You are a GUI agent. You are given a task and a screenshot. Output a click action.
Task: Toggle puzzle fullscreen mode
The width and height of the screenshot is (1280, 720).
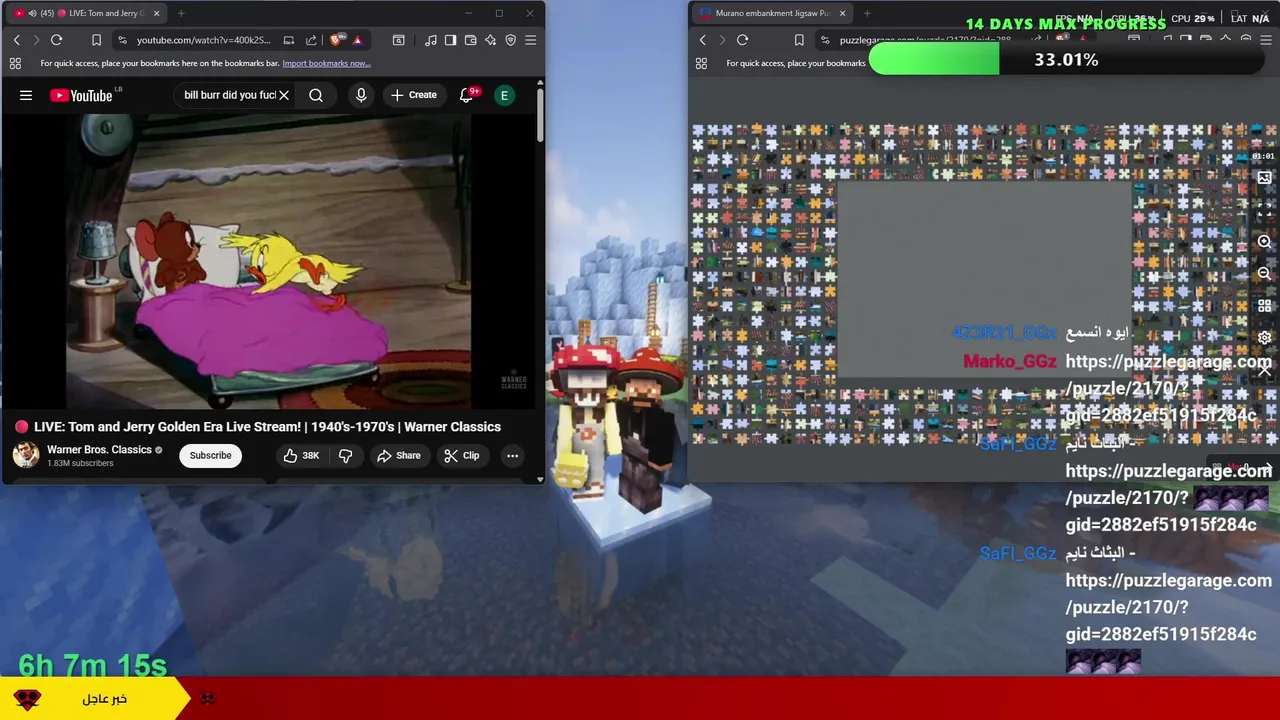coord(1264,210)
